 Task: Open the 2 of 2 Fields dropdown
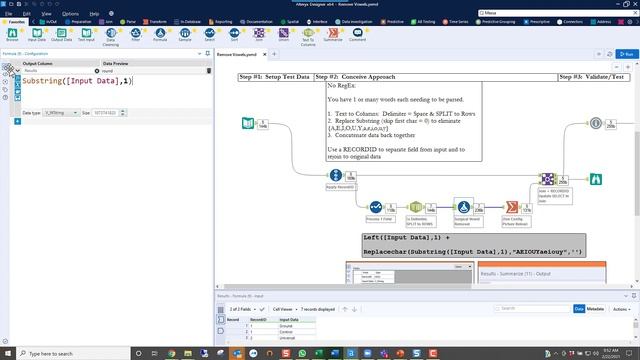coord(242,309)
